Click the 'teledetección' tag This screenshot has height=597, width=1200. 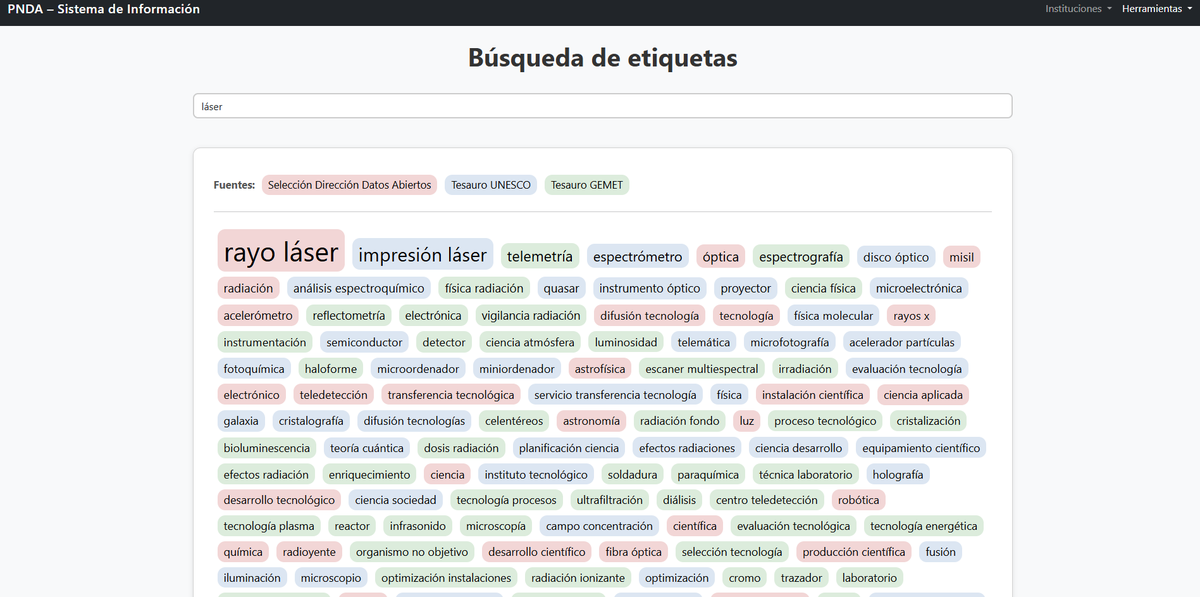(334, 395)
